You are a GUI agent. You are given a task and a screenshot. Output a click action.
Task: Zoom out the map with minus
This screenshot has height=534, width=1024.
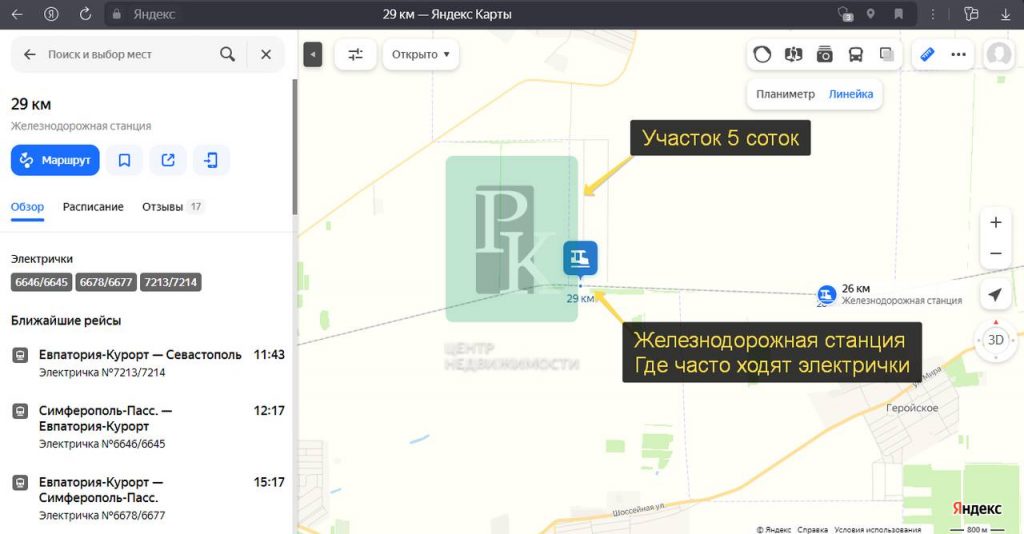pyautogui.click(x=995, y=253)
